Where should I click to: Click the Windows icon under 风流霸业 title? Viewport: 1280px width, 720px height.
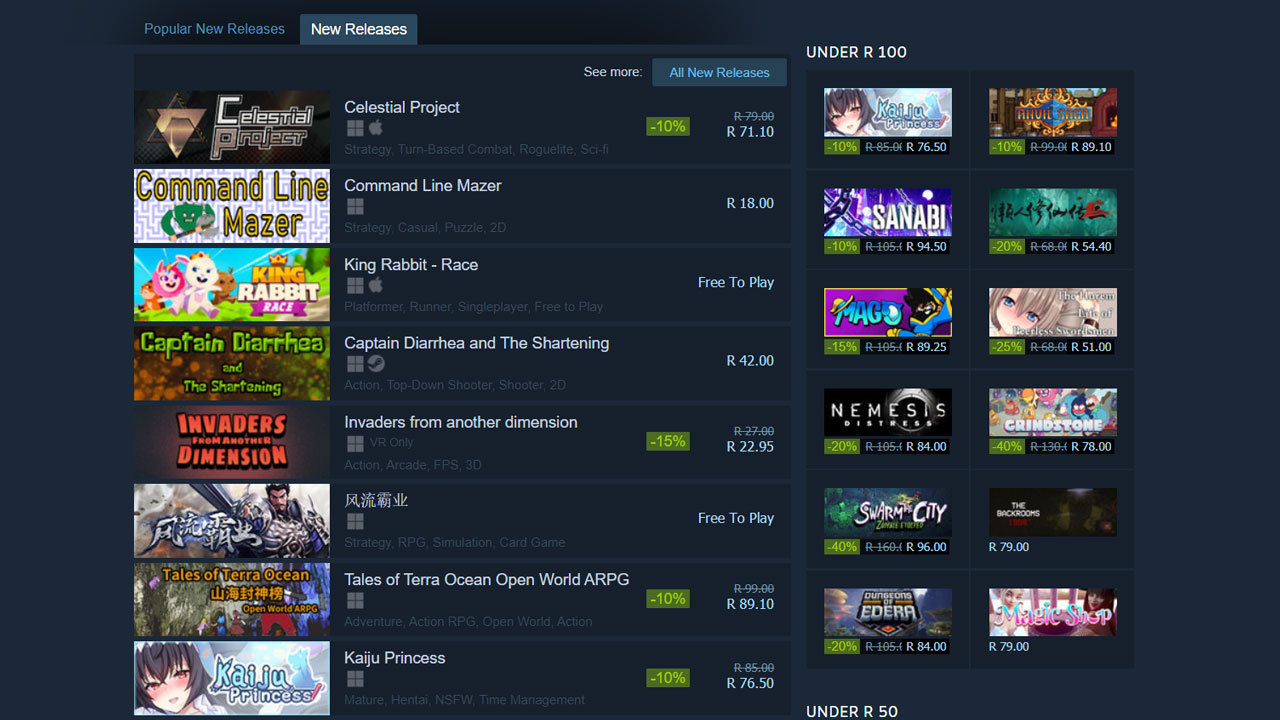pyautogui.click(x=355, y=522)
